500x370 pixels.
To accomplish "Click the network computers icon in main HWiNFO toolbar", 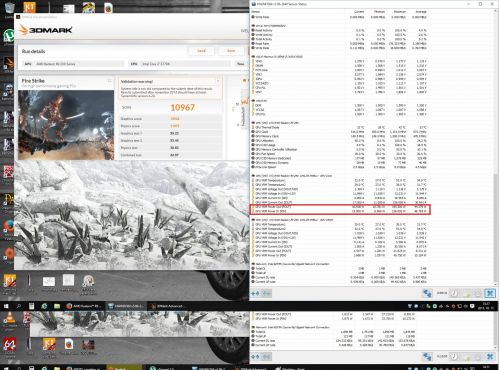I will (427, 293).
